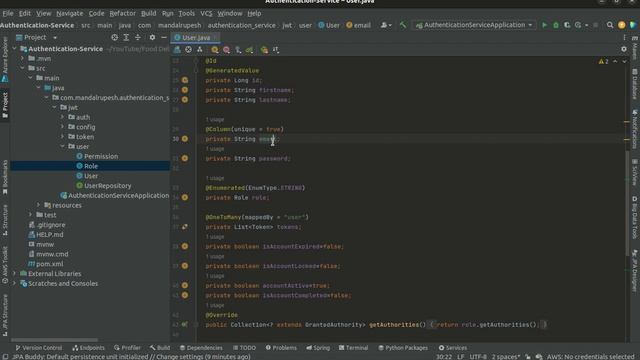Screen dimensions: 640x360
Task: Open editor tab options three-dots icon
Action: [x=624, y=38]
